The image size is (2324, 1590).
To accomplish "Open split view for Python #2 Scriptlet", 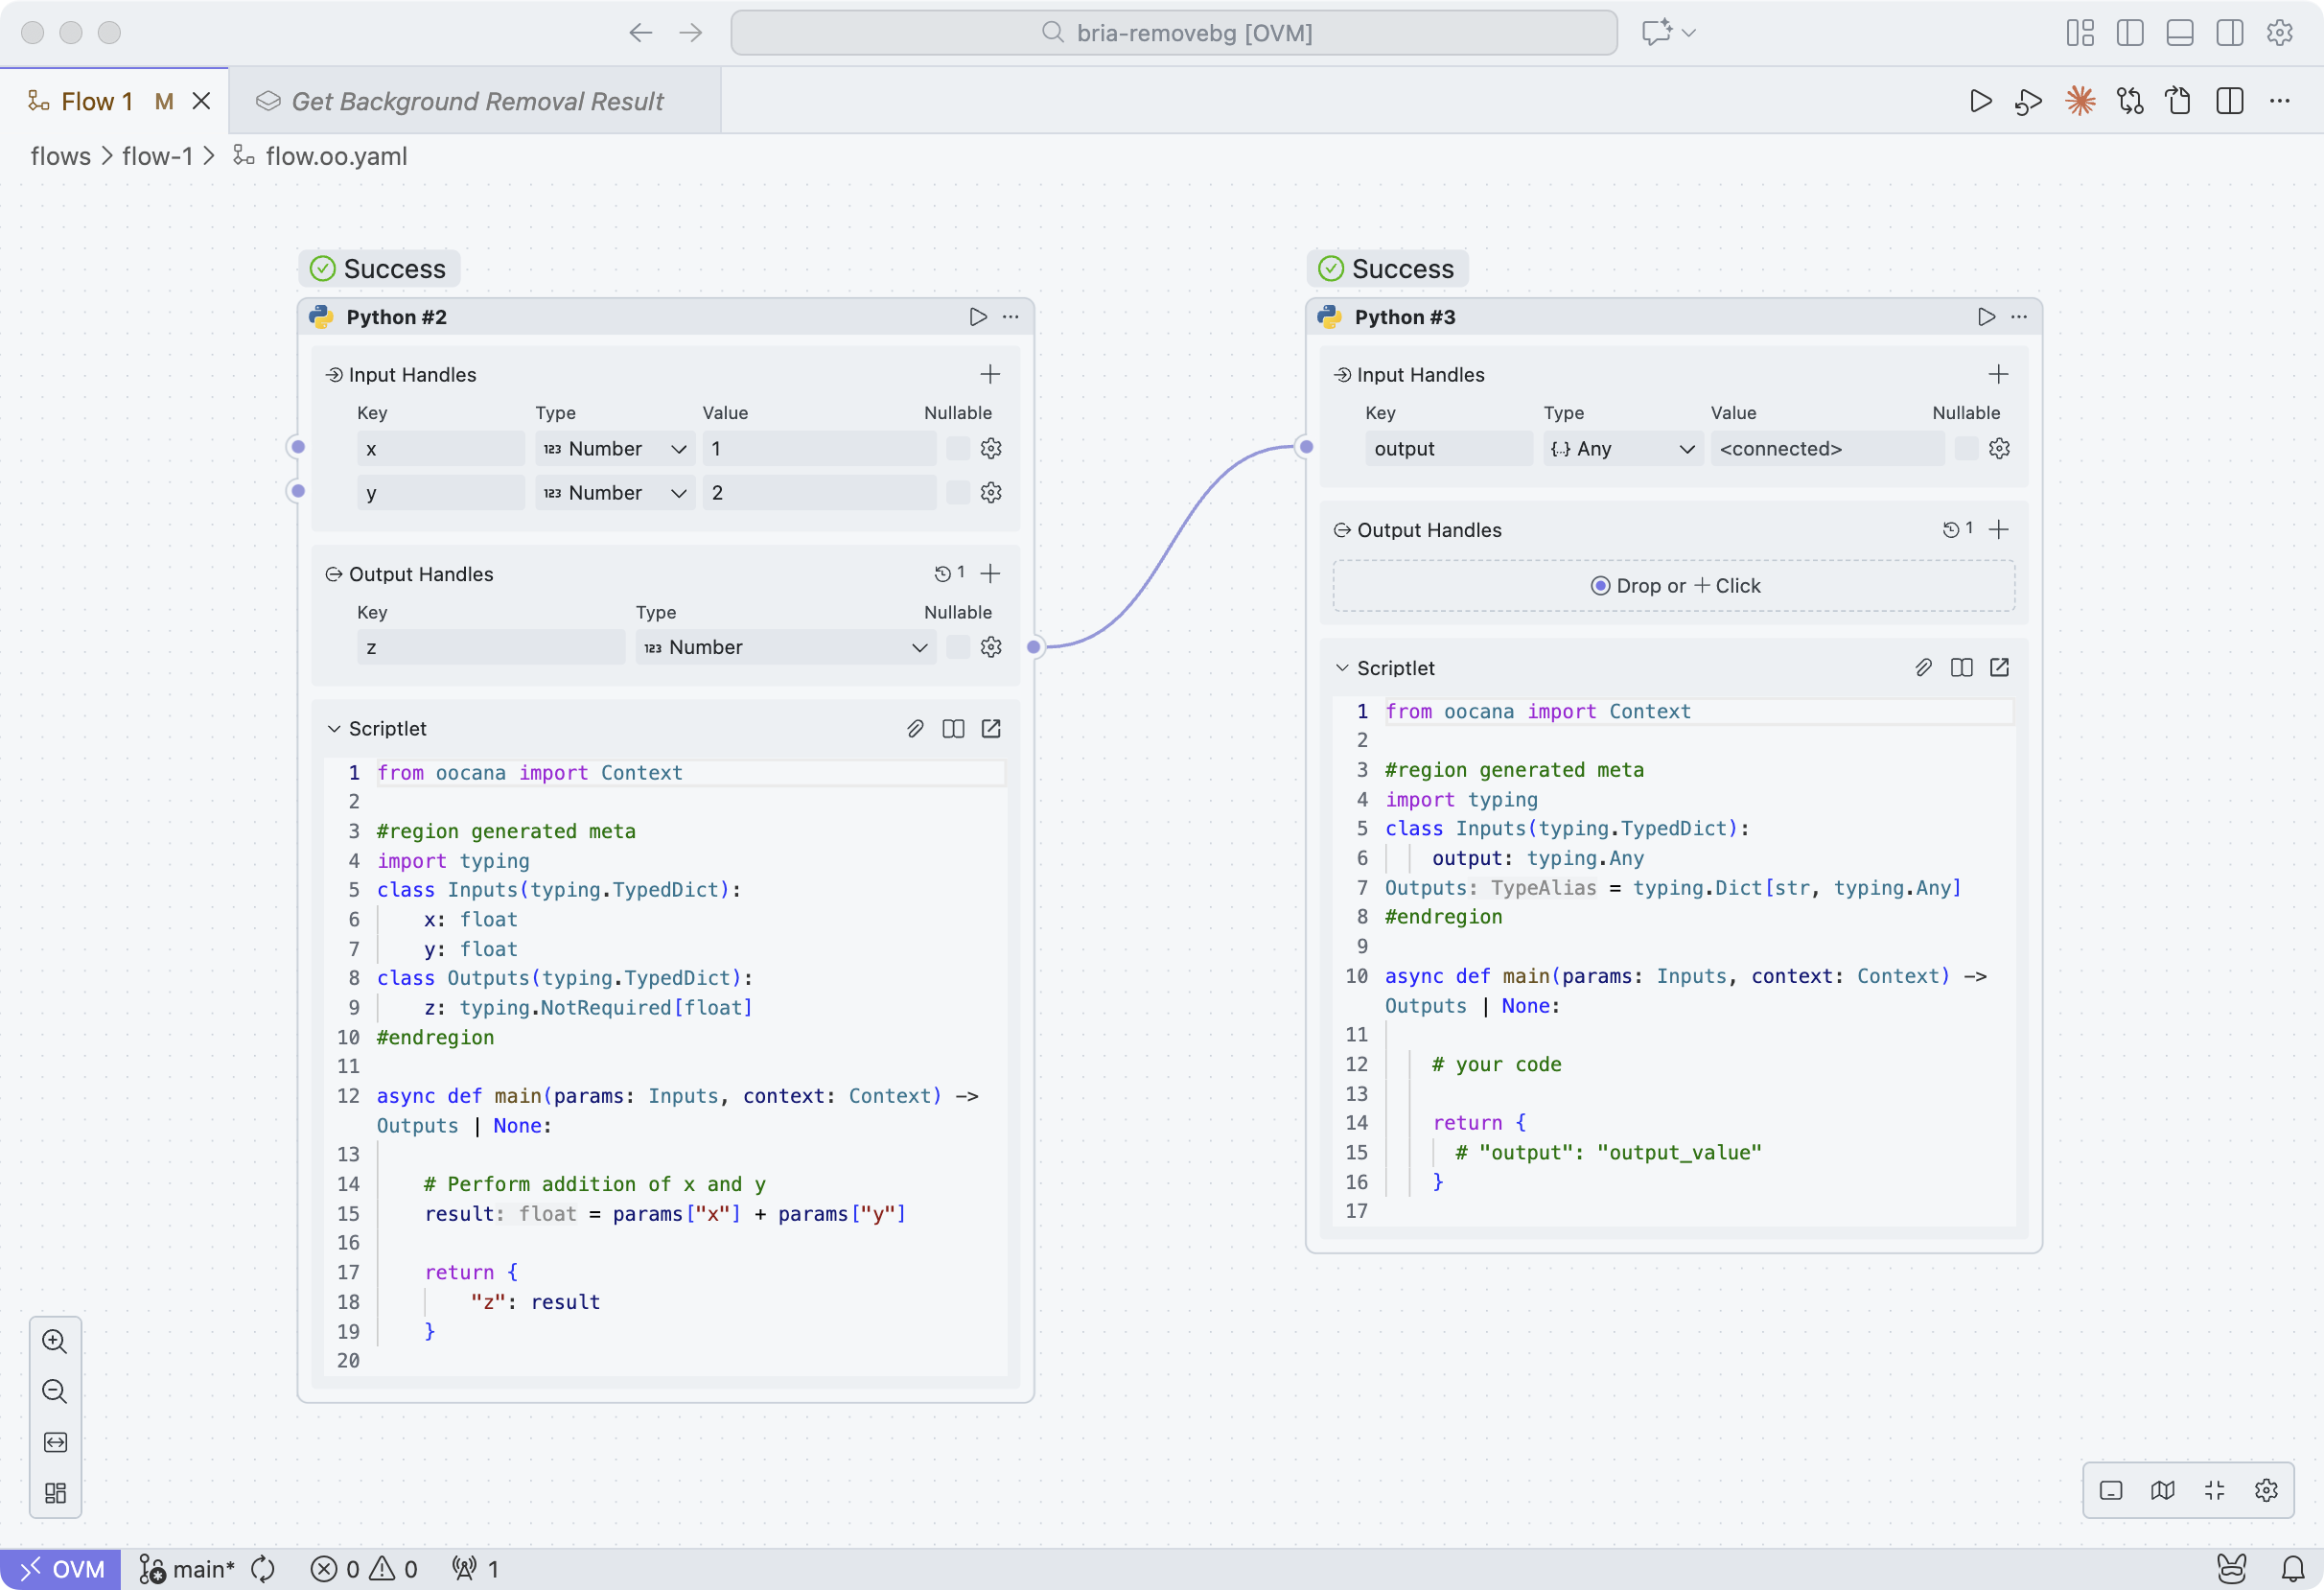I will click(x=953, y=728).
